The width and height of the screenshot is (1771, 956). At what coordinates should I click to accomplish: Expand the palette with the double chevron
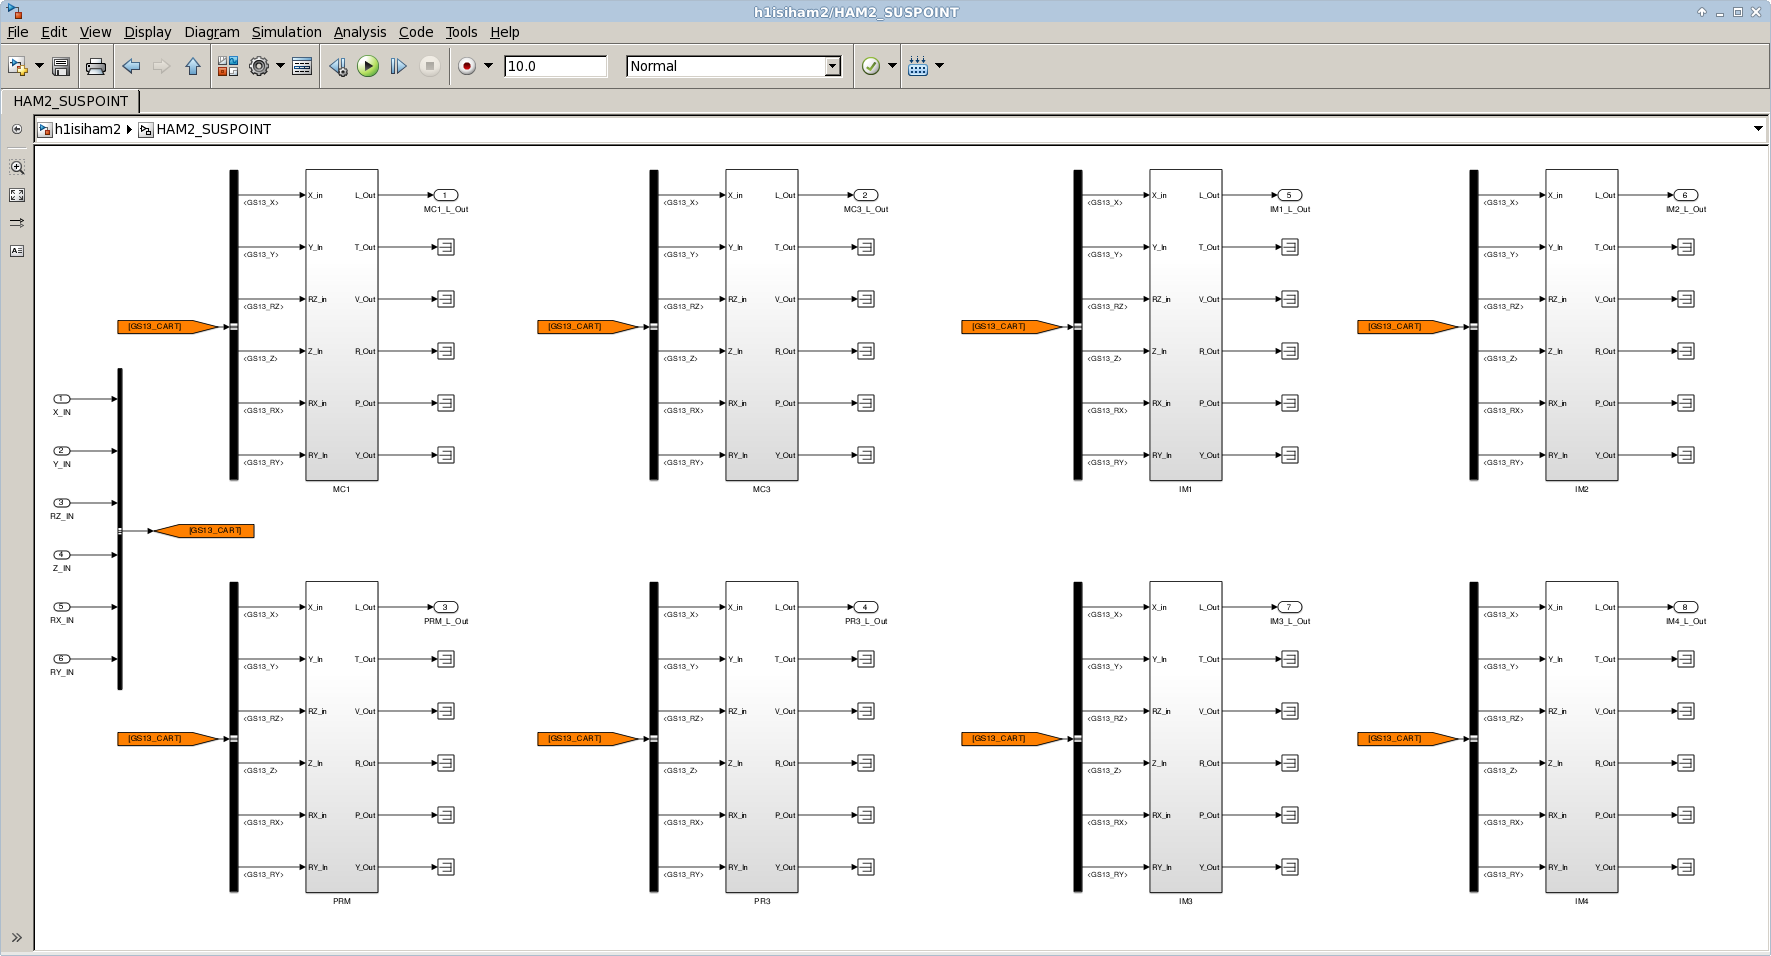17,937
